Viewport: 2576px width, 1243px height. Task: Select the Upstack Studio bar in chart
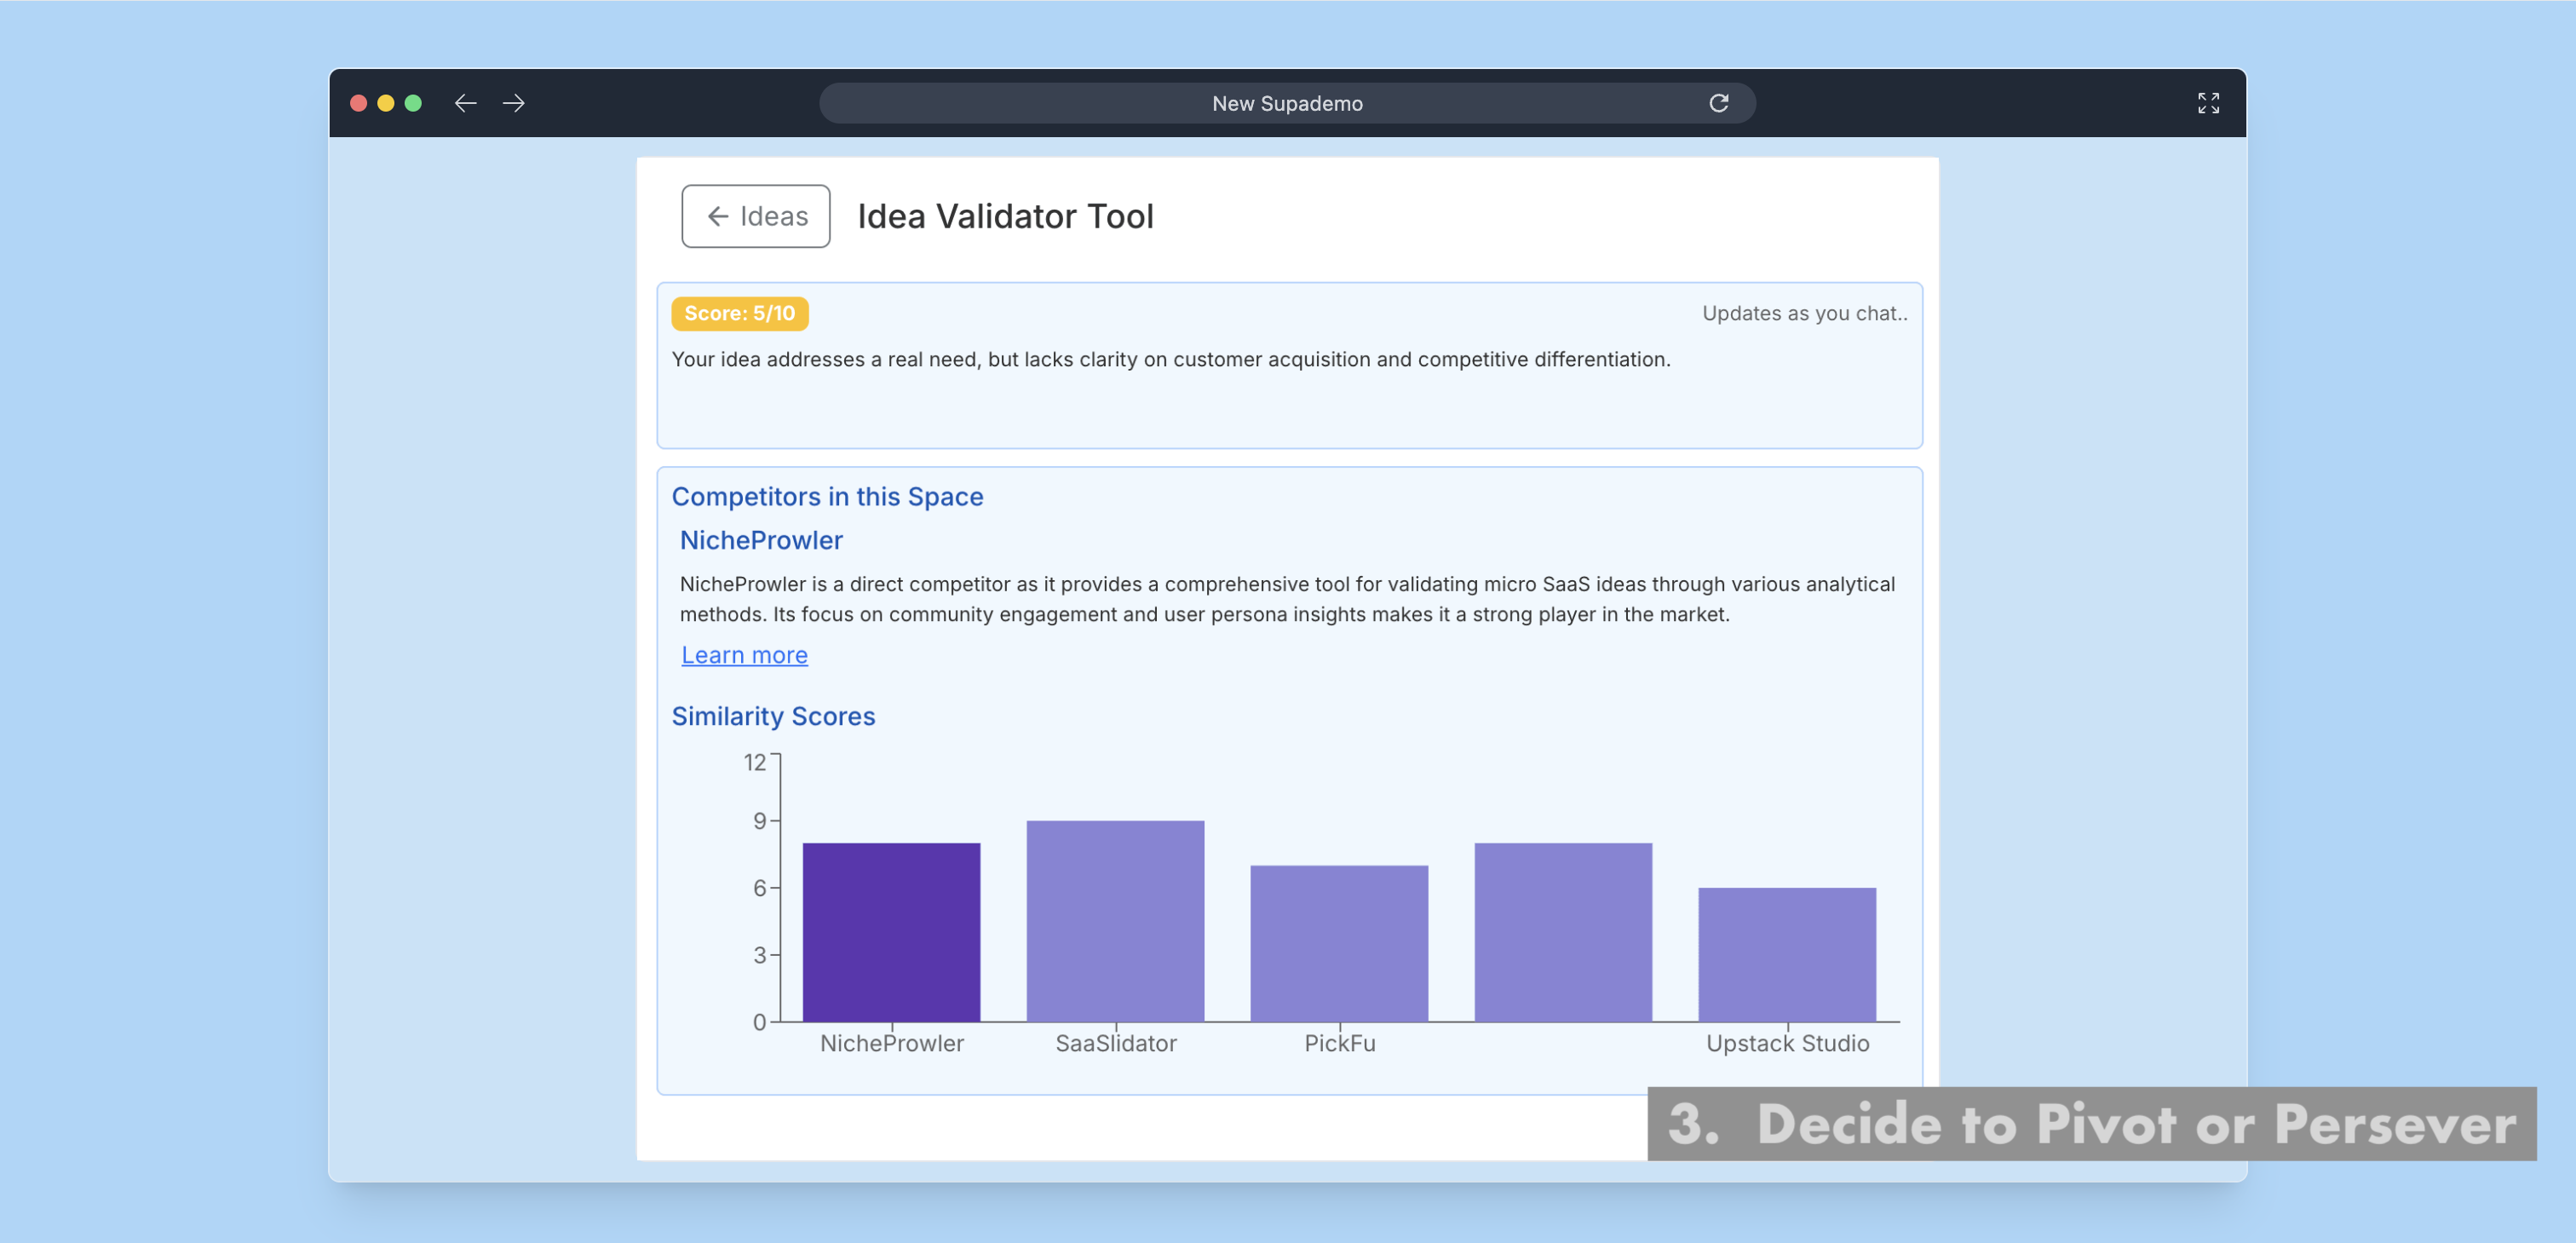(x=1787, y=953)
